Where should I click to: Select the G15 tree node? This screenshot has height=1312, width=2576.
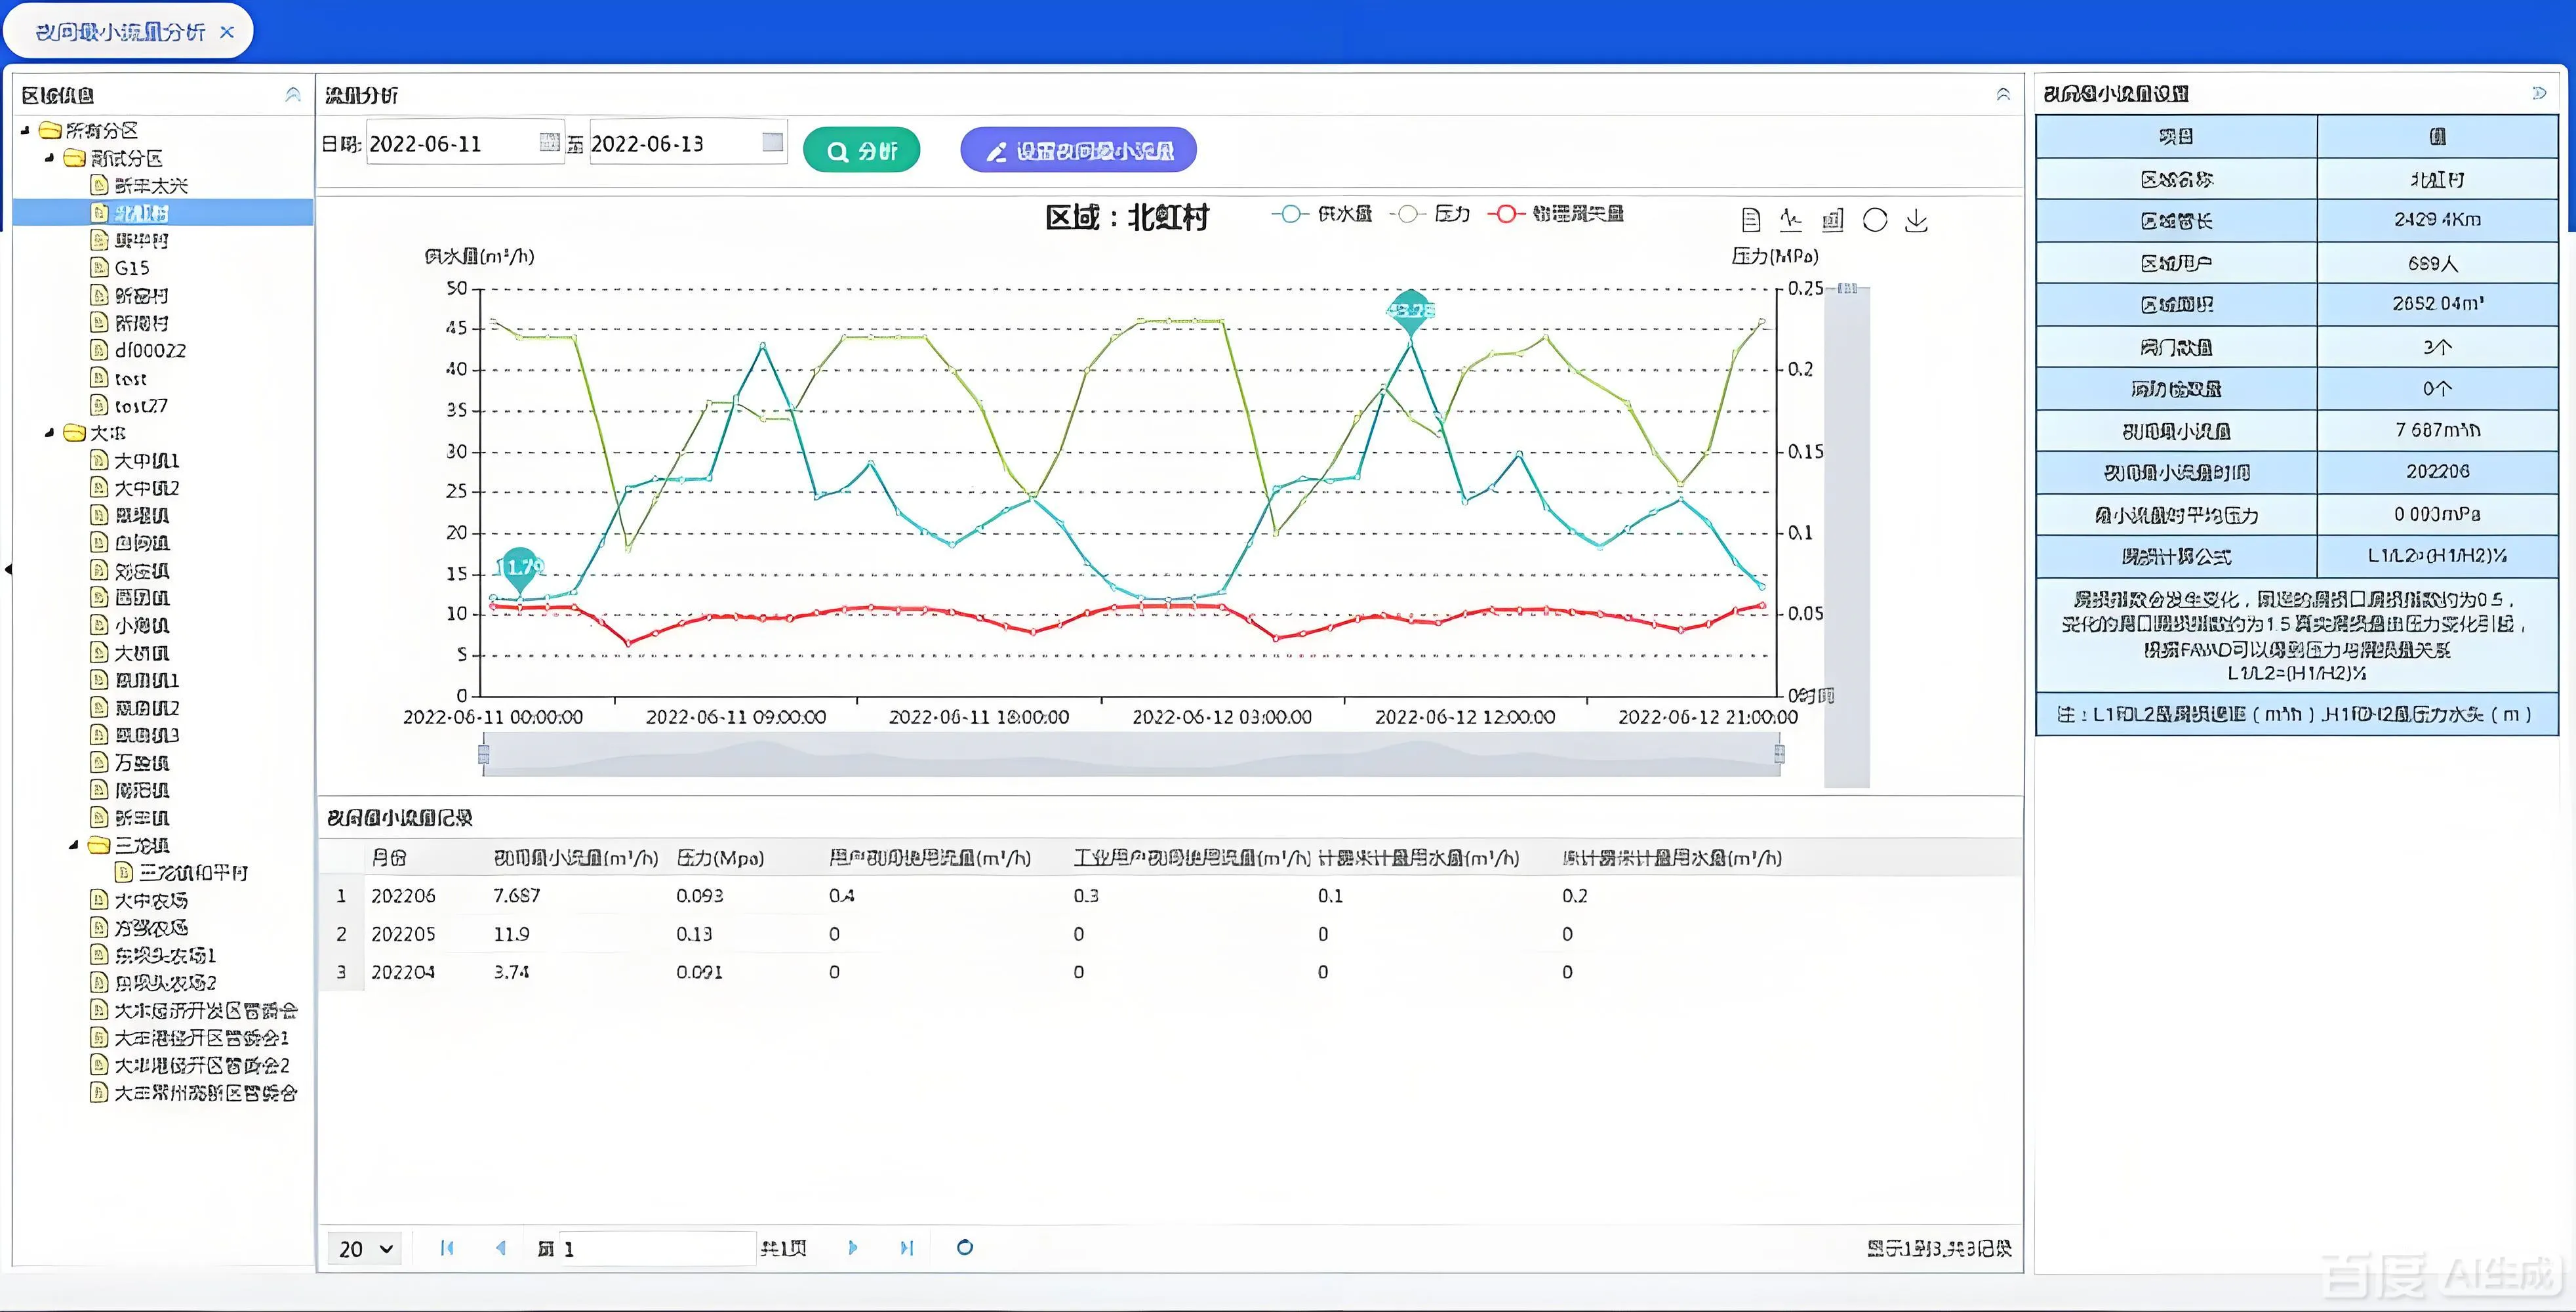click(132, 268)
